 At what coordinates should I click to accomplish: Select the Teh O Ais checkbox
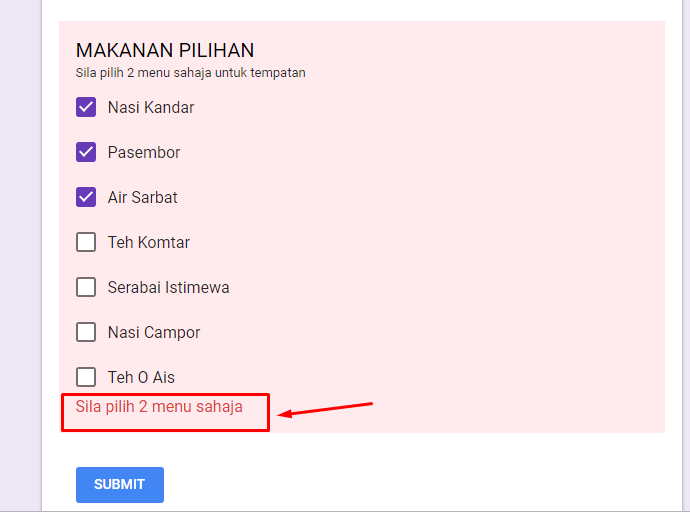pyautogui.click(x=86, y=377)
